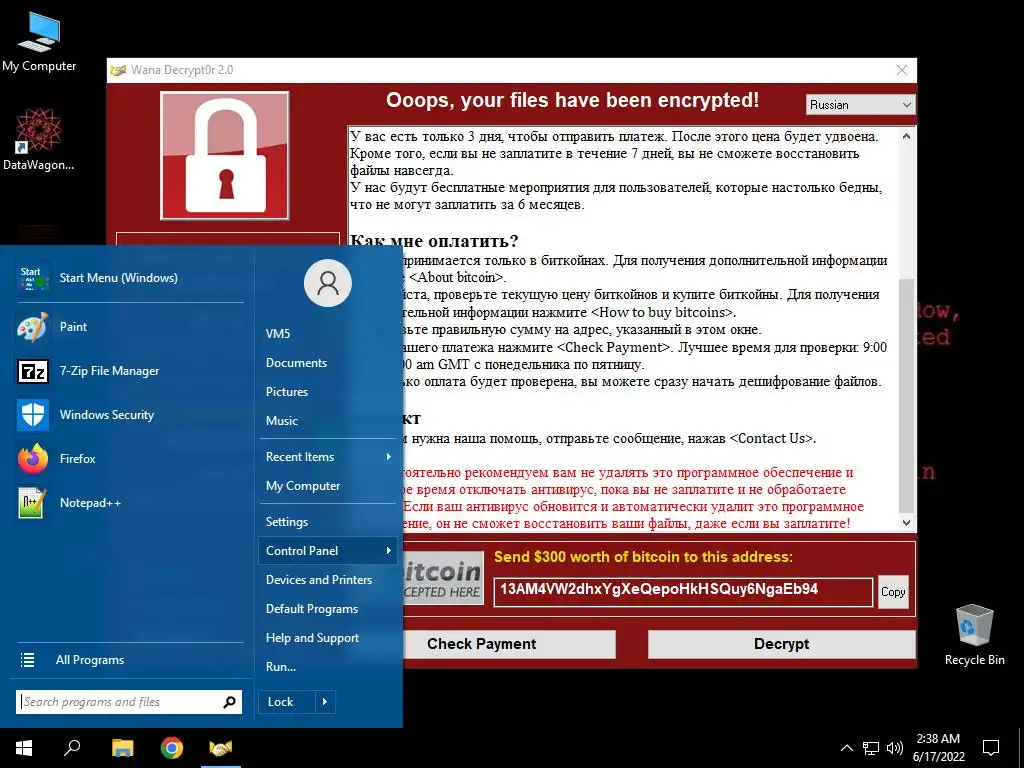The width and height of the screenshot is (1024, 768).
Task: Expand the Lock options arrow
Action: [325, 702]
